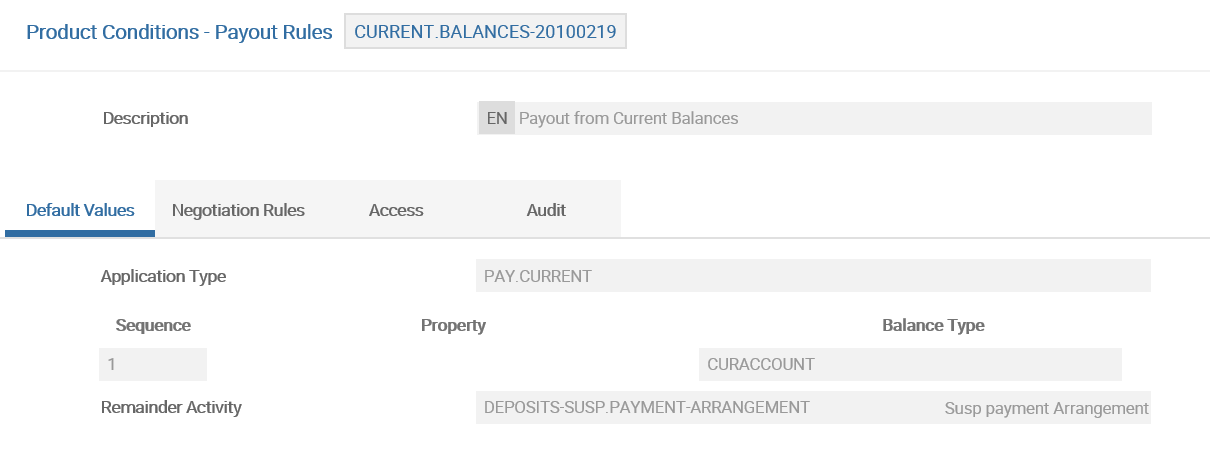Image resolution: width=1210 pixels, height=460 pixels.
Task: Click the Remainder Activity label
Action: coord(171,407)
